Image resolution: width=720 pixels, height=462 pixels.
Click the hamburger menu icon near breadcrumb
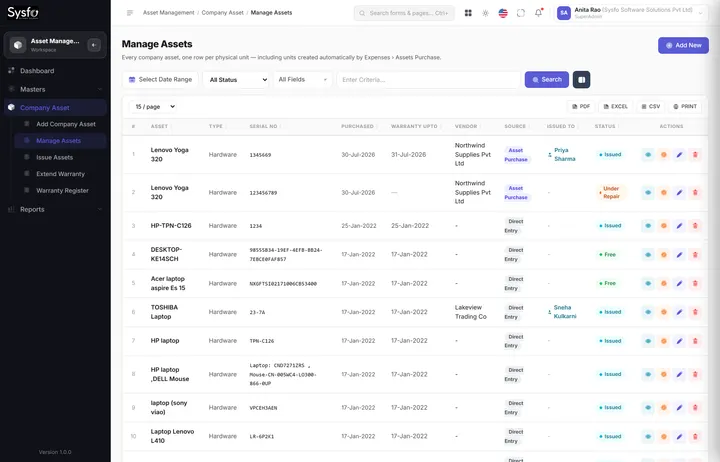(130, 13)
